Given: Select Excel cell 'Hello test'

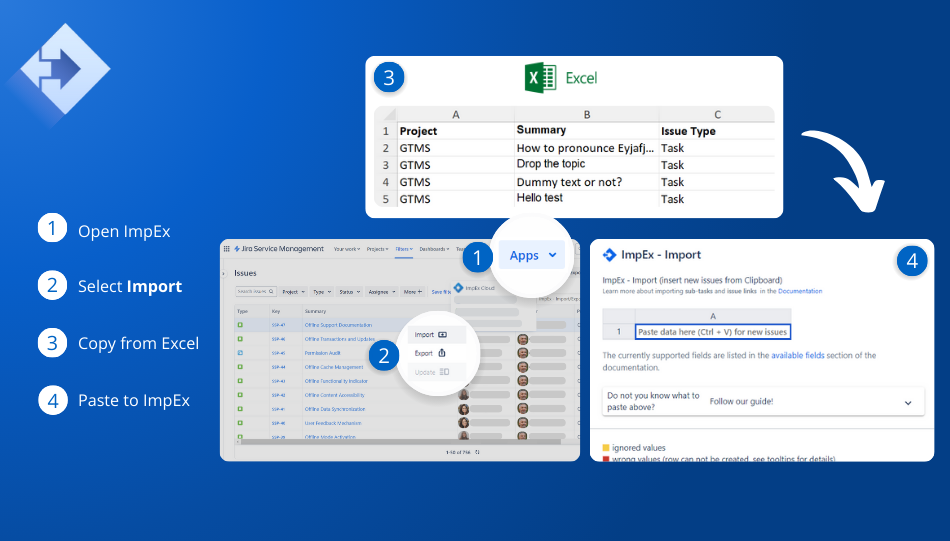Looking at the screenshot, I should [x=586, y=198].
